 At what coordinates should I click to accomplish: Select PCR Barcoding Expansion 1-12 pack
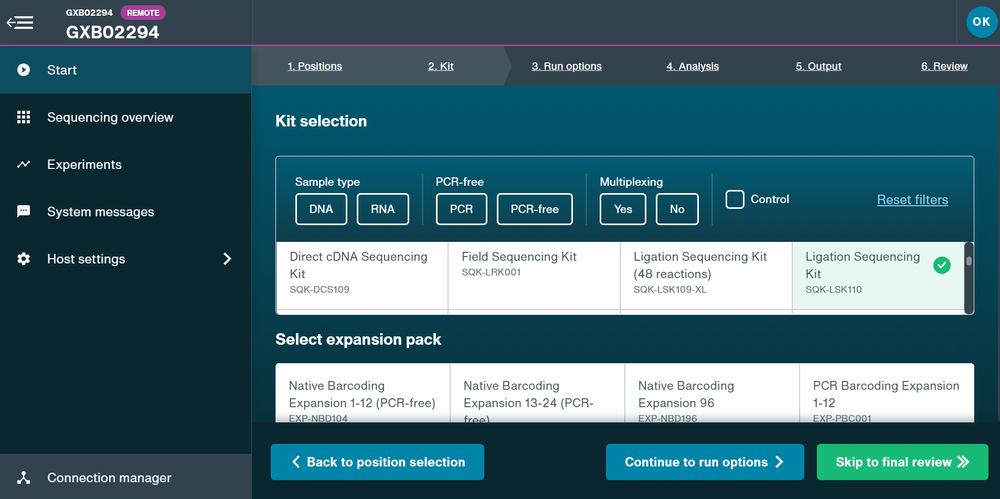click(x=886, y=393)
